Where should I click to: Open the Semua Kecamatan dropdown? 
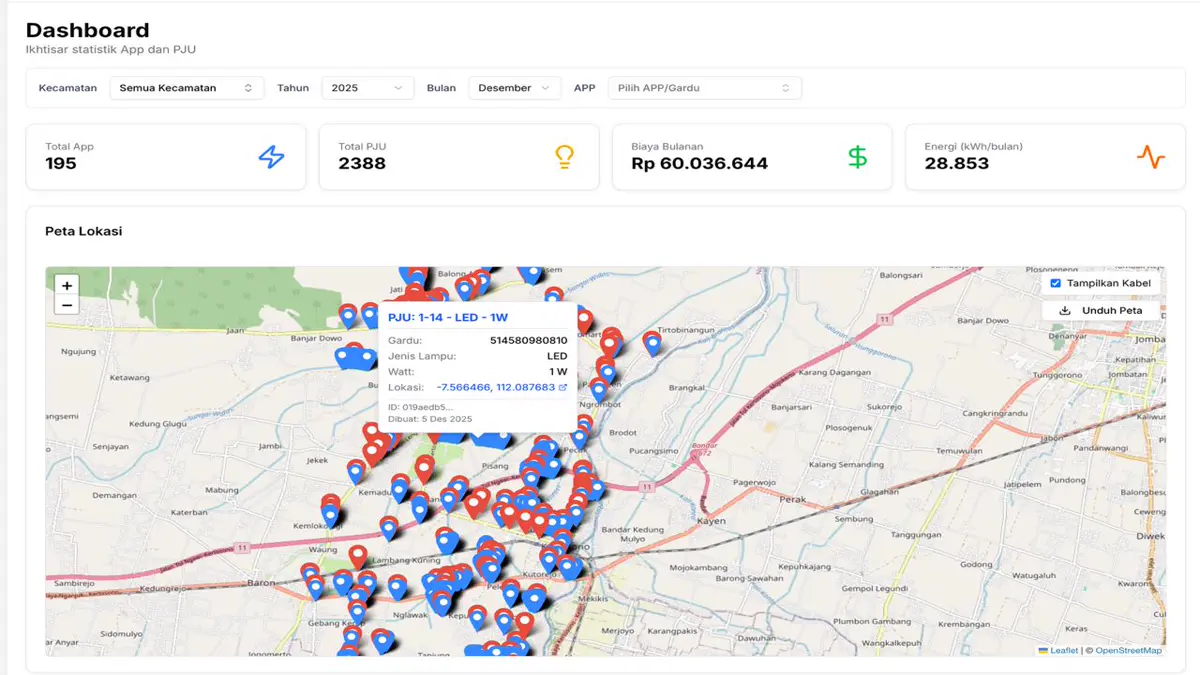pos(186,88)
